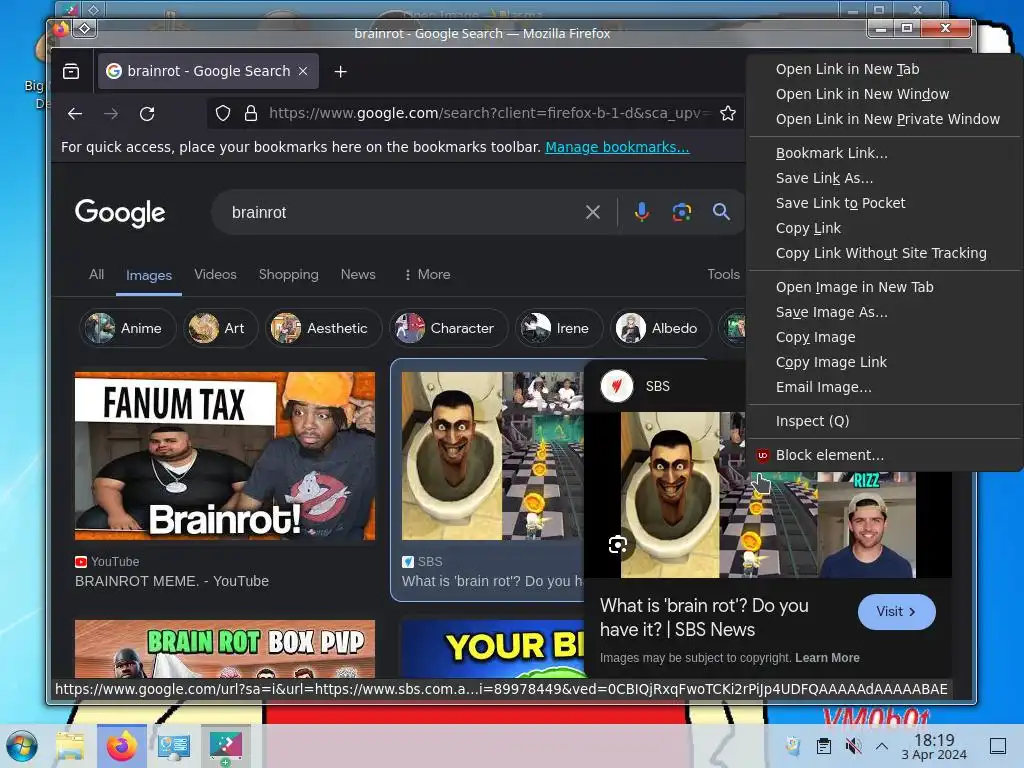Choose Save Image As entry
Screen dimensions: 1024x768
click(884, 312)
